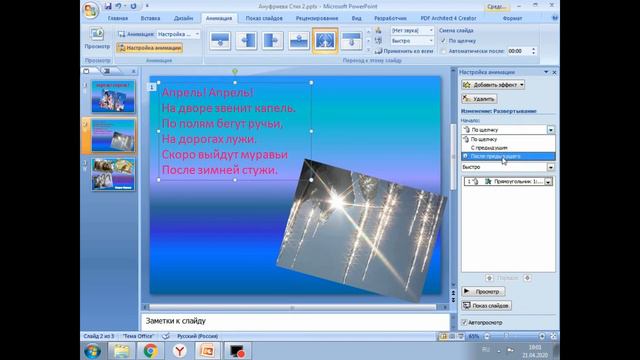This screenshot has width=640, height=360.
Task: Choose По щелчку in dropdown list
Action: 508,139
